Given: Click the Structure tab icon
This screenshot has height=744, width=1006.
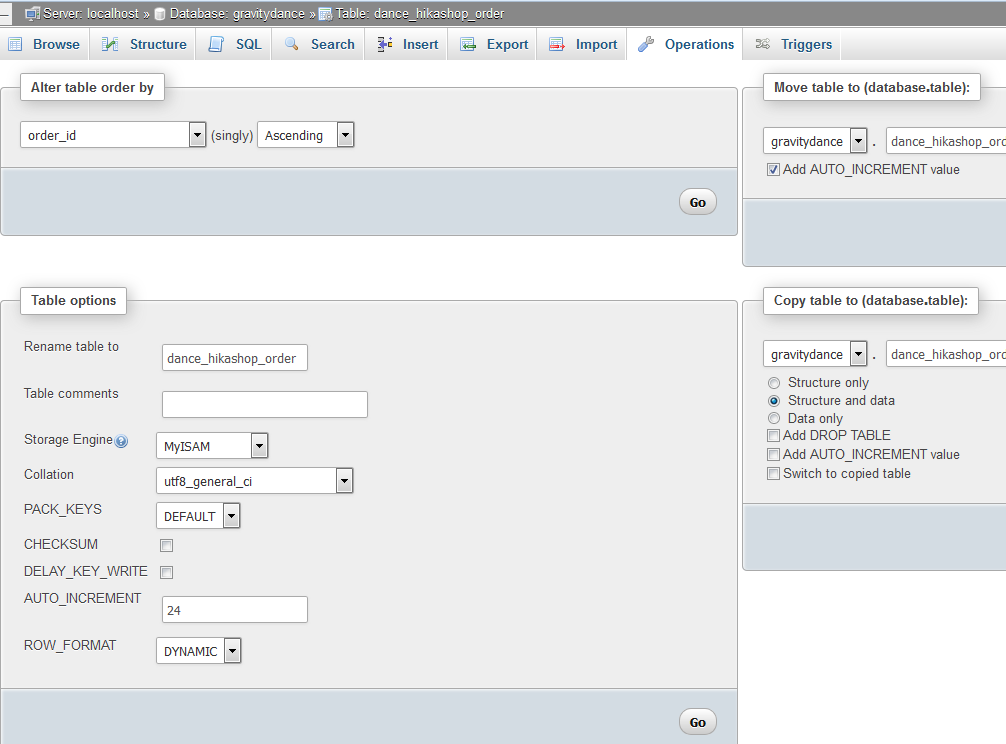Looking at the screenshot, I should (110, 44).
